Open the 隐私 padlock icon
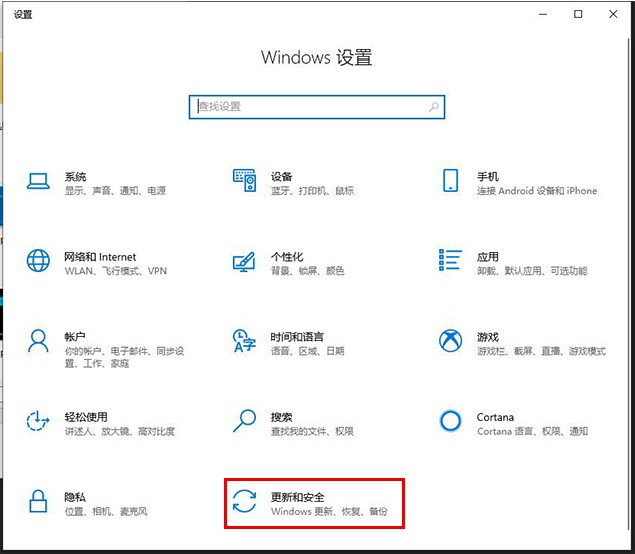The height and width of the screenshot is (554, 635). pyautogui.click(x=39, y=501)
